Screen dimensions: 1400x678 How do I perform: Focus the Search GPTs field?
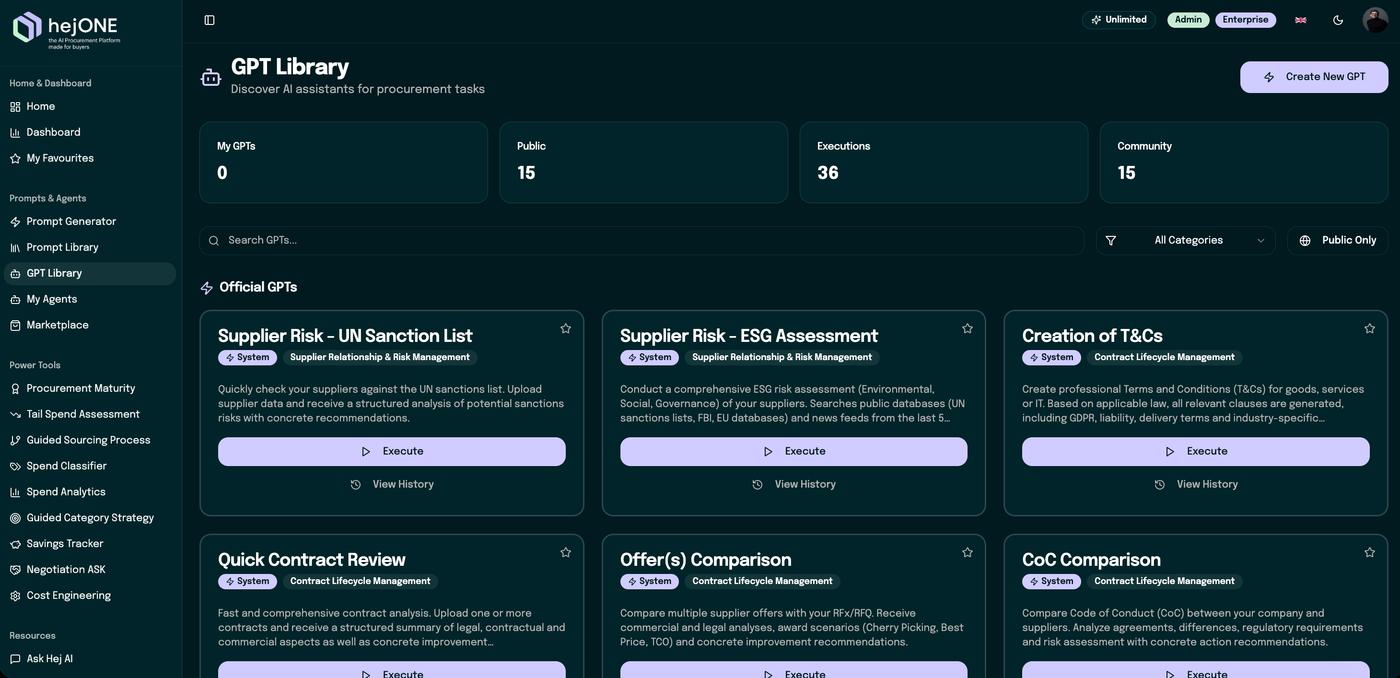click(x=642, y=240)
